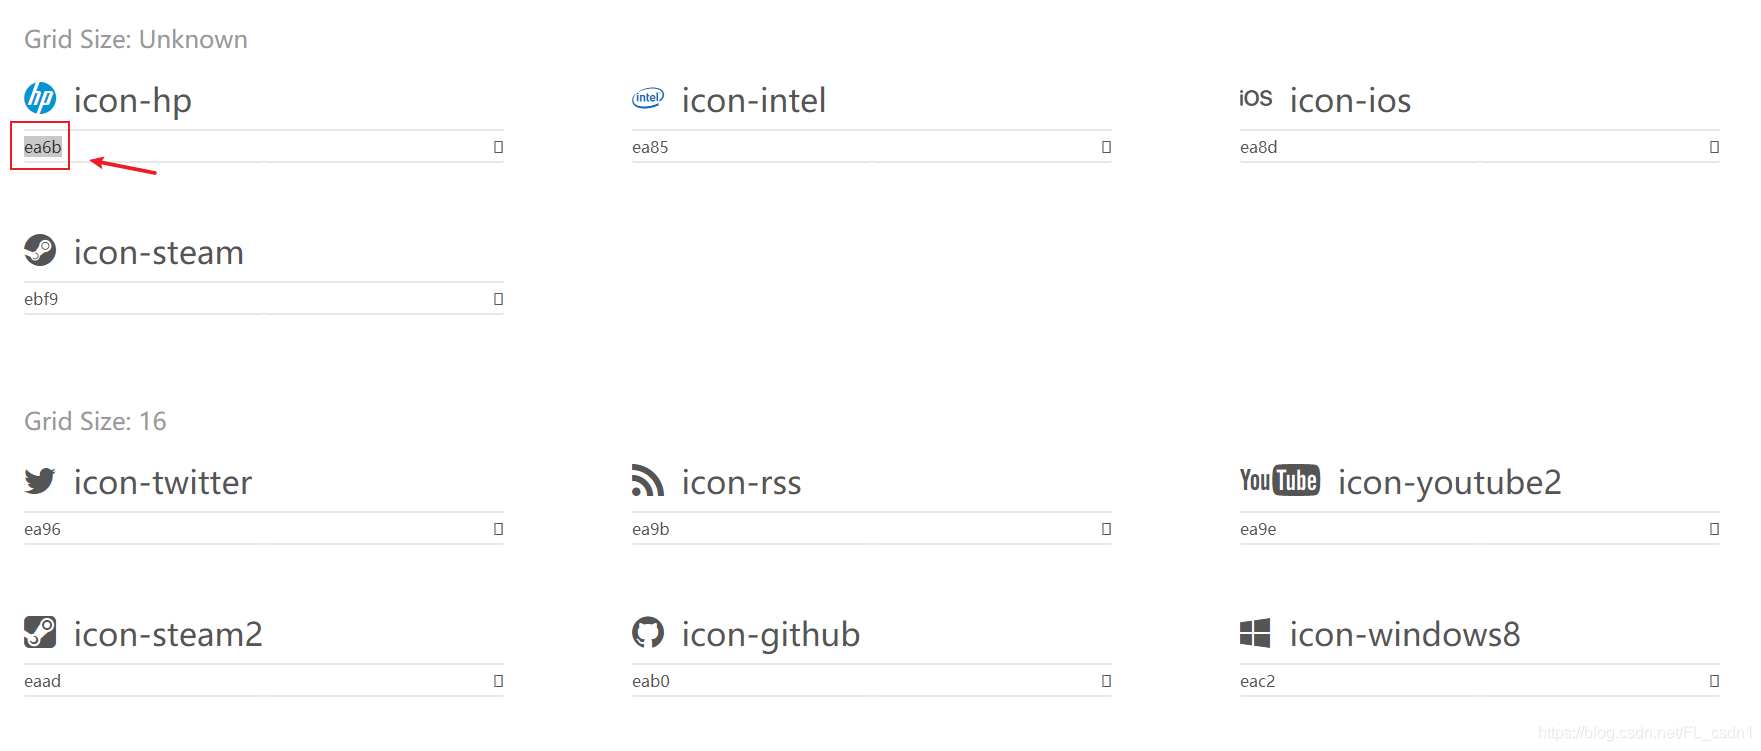The width and height of the screenshot is (1761, 751).
Task: Click the glyph box in icon-github row
Action: coord(1106,681)
